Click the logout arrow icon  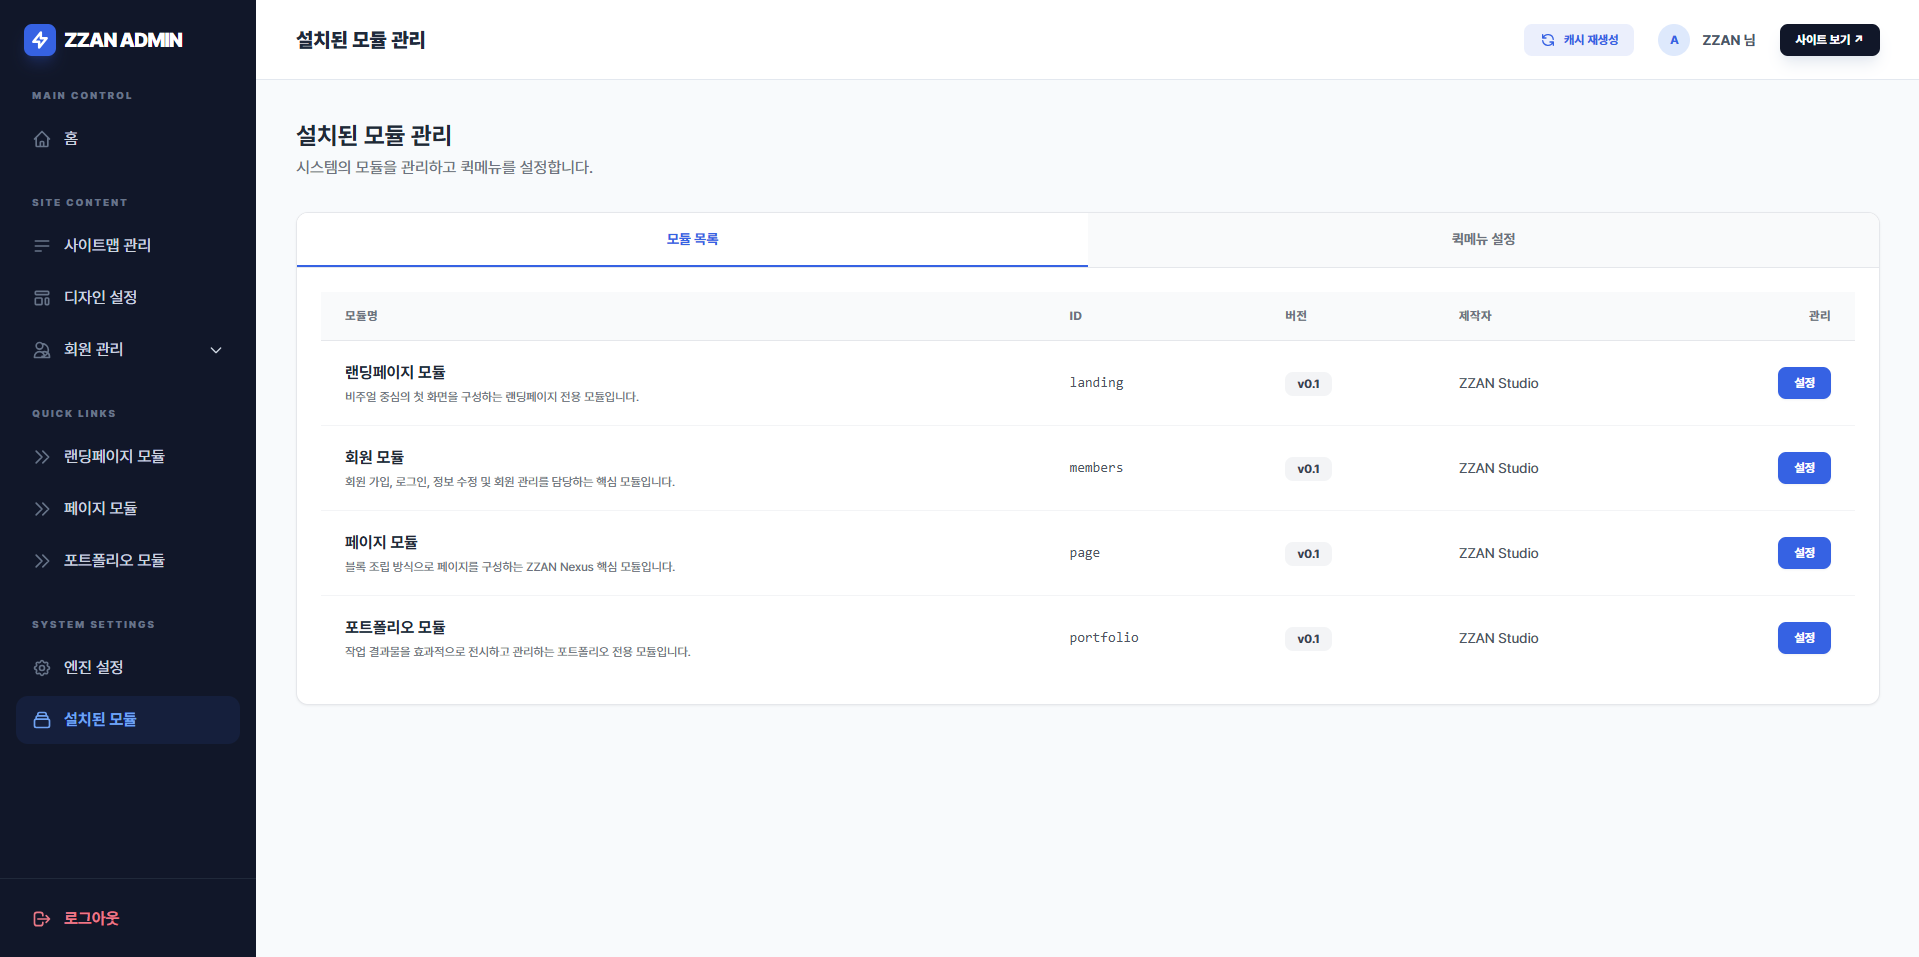(x=42, y=919)
